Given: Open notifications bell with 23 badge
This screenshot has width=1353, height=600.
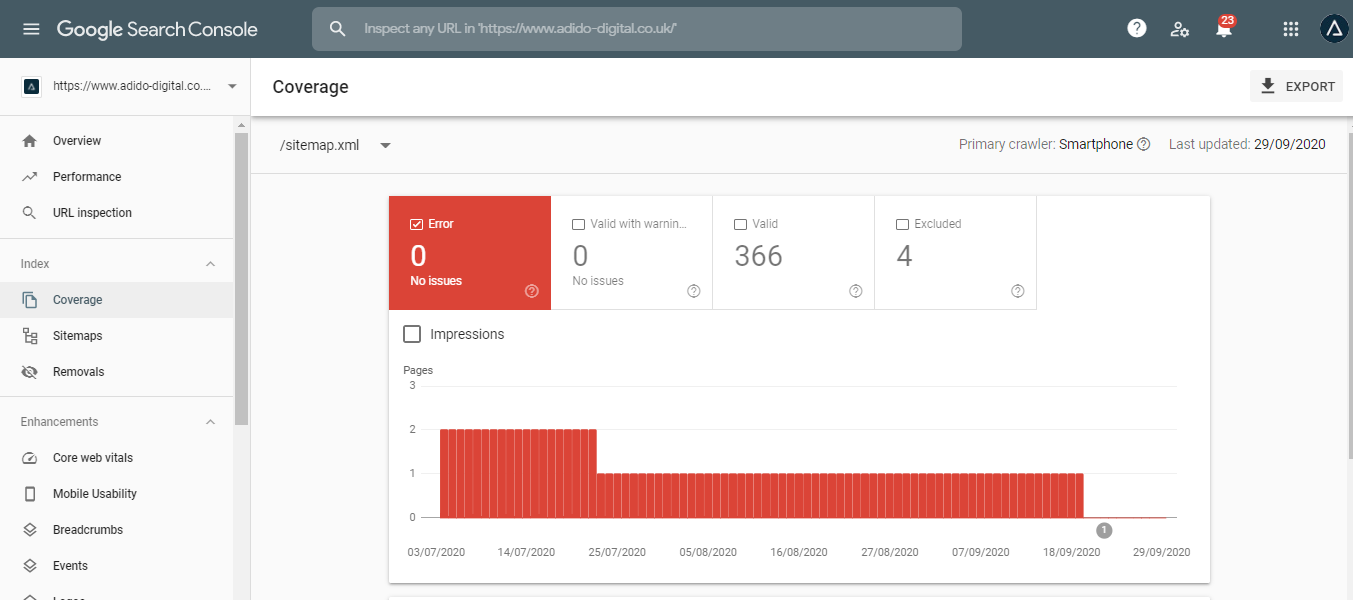Looking at the screenshot, I should 1224,28.
